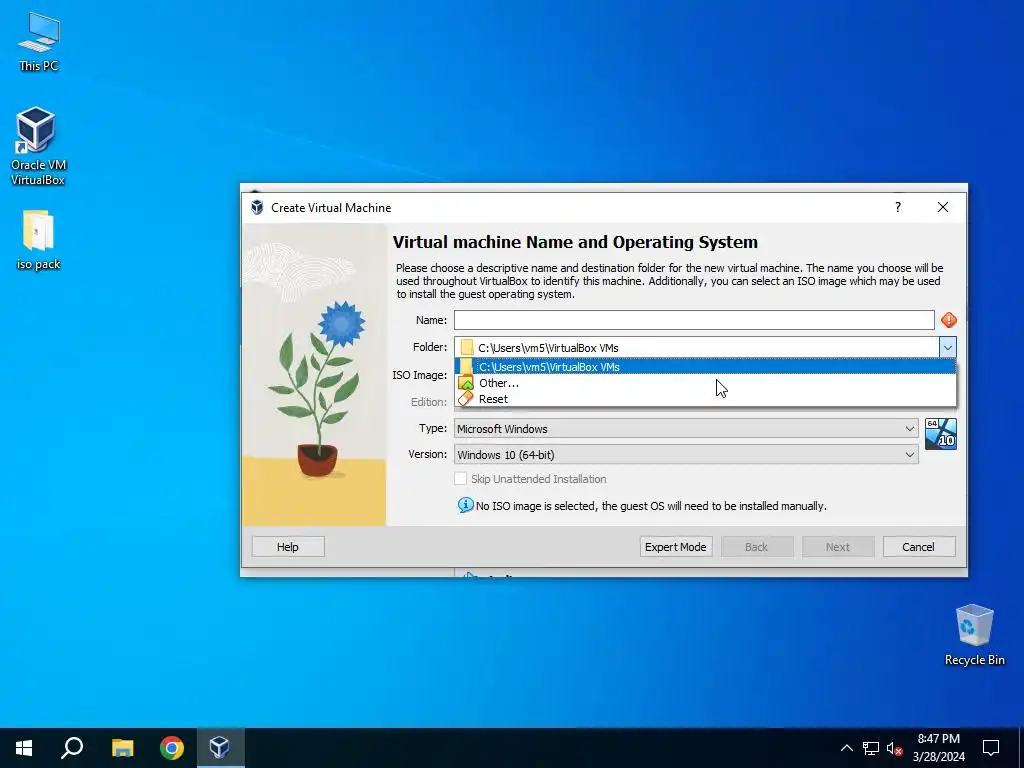Launch Google Chrome from taskbar
The image size is (1024, 768).
coord(172,748)
